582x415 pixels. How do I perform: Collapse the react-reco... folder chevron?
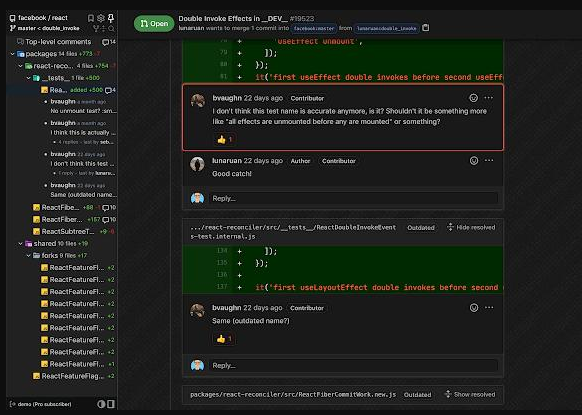[20, 66]
